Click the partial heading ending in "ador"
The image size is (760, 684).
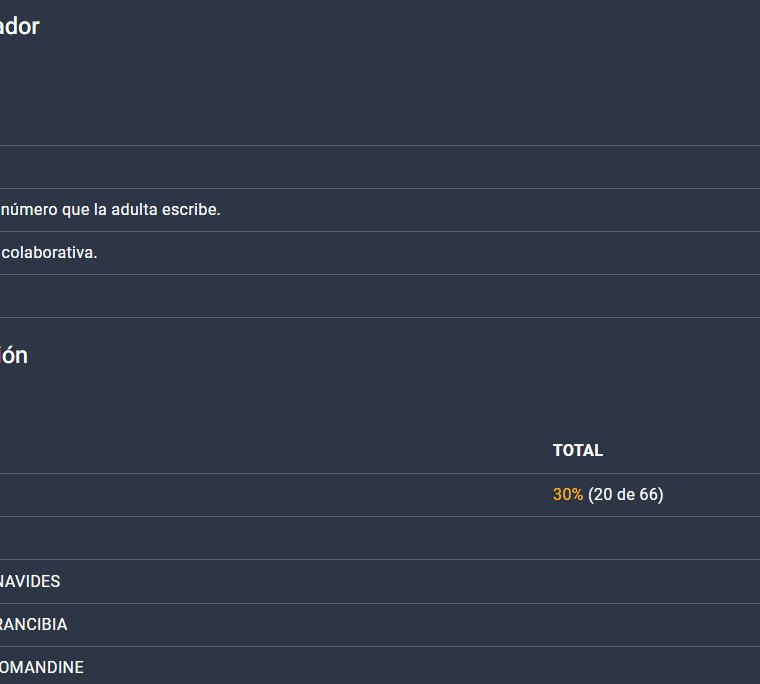pyautogui.click(x=20, y=27)
